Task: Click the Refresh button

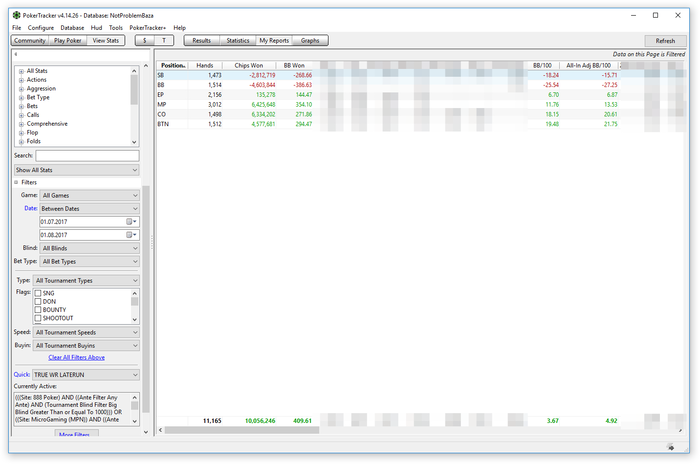Action: [665, 41]
